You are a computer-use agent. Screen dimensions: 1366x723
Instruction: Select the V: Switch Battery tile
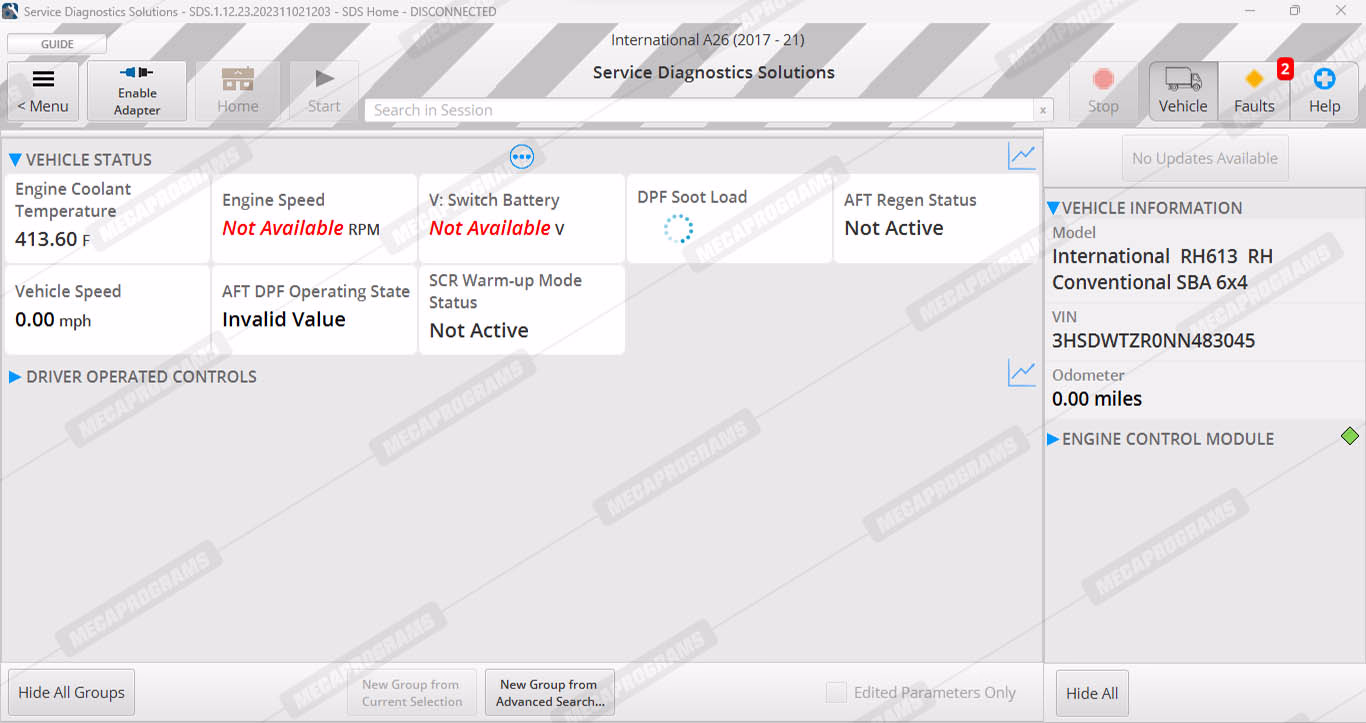(x=521, y=219)
